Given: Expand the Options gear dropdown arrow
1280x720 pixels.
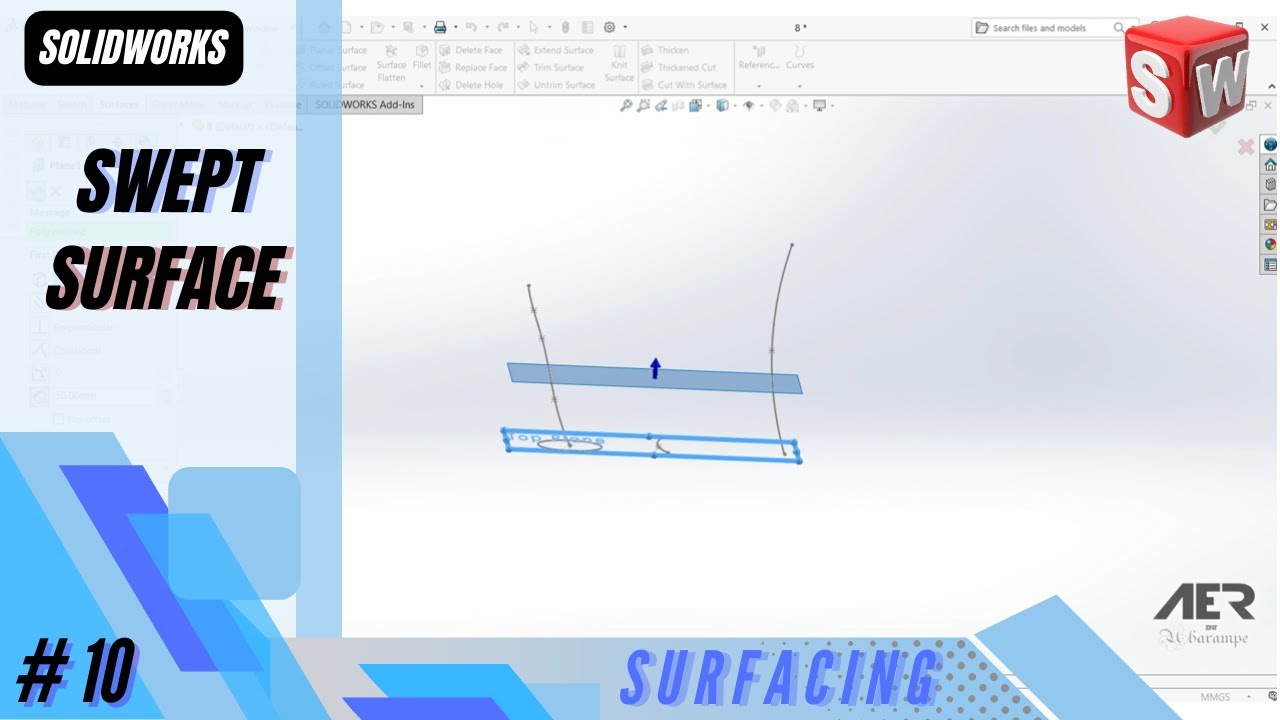Looking at the screenshot, I should (625, 28).
